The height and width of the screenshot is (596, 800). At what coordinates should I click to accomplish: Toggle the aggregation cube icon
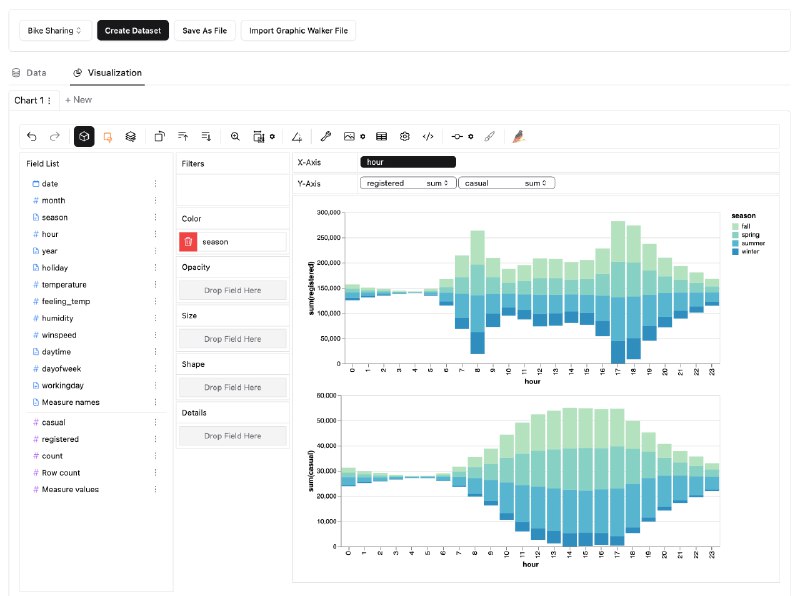click(x=84, y=136)
